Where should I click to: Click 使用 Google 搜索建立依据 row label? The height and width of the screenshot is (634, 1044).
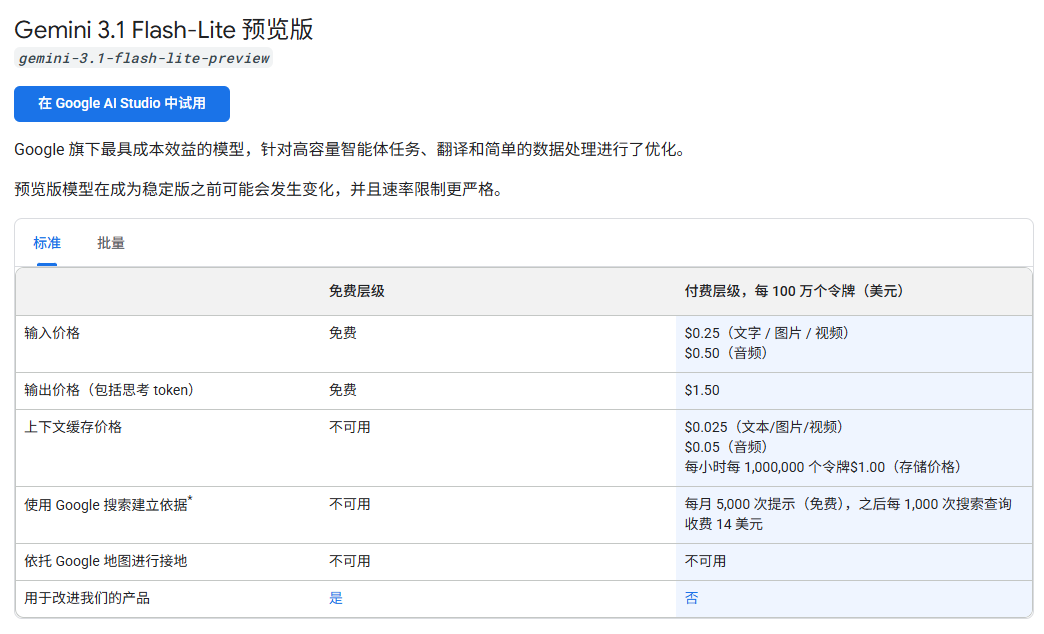tap(108, 504)
